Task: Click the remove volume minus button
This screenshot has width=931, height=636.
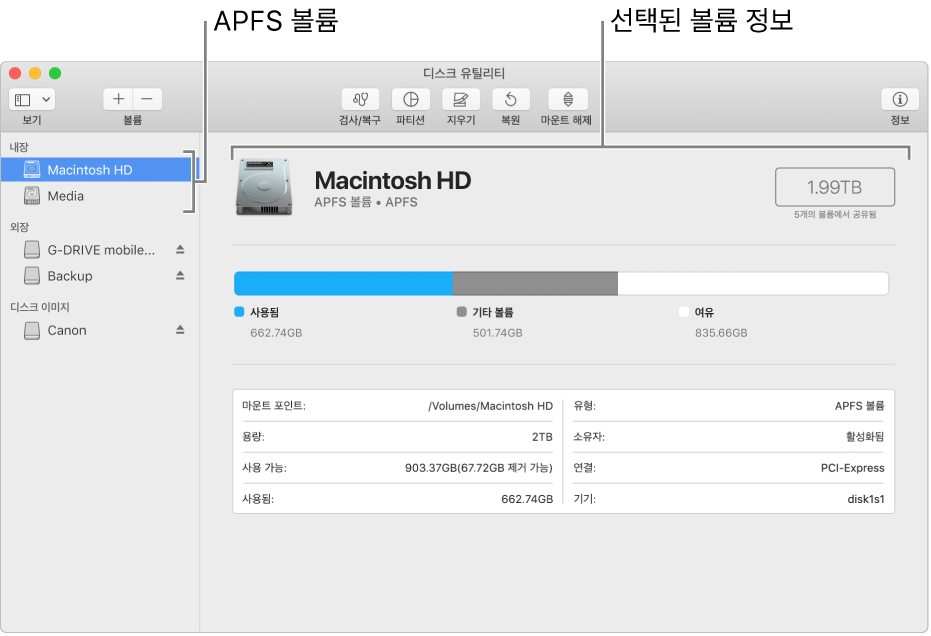Action: [x=147, y=99]
